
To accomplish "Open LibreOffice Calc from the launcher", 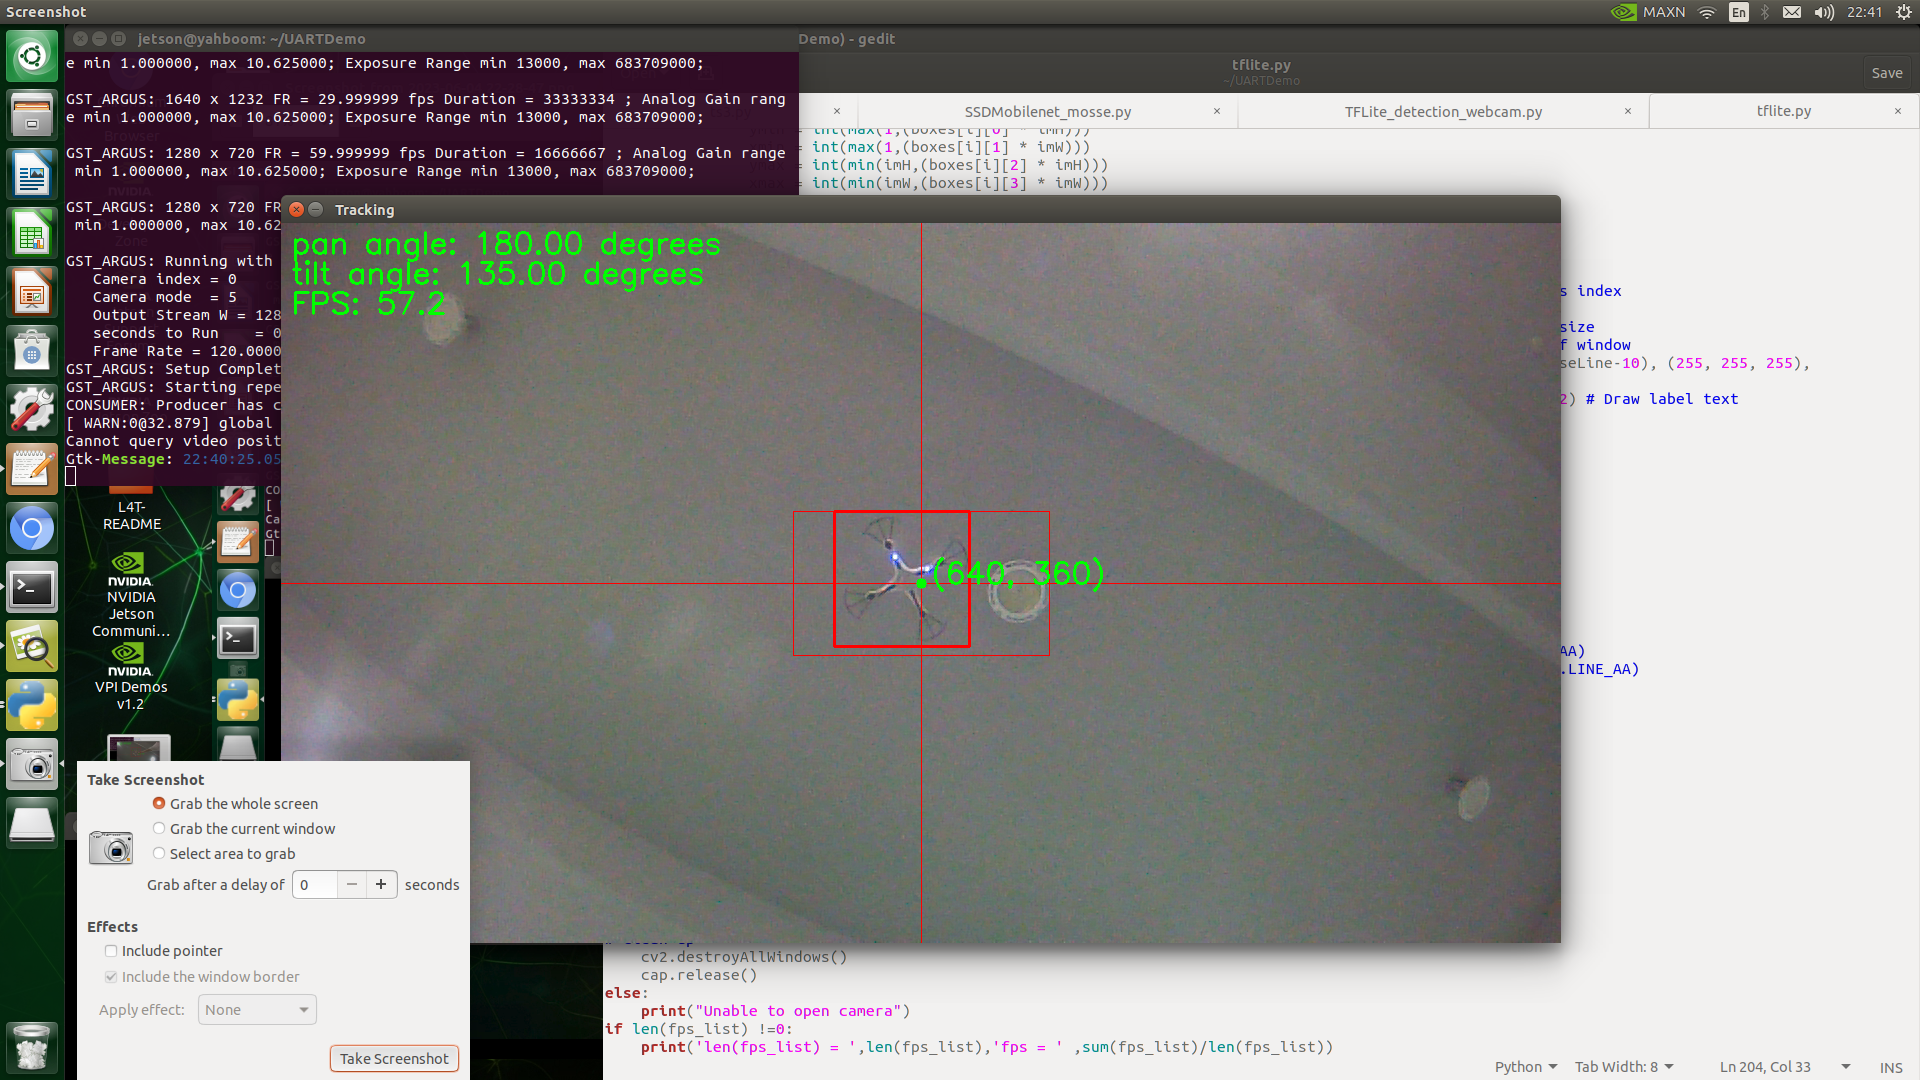I will coord(32,232).
